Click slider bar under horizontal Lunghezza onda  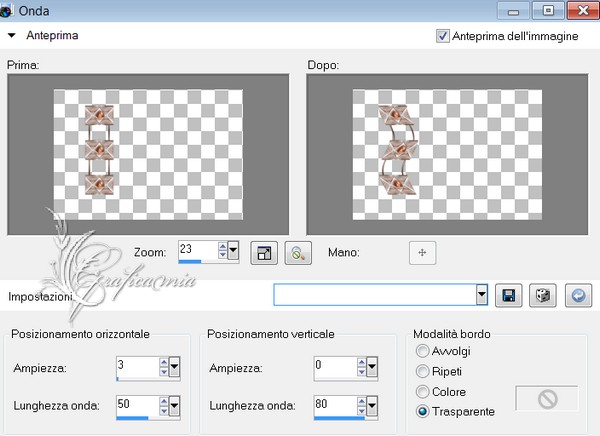point(132,418)
